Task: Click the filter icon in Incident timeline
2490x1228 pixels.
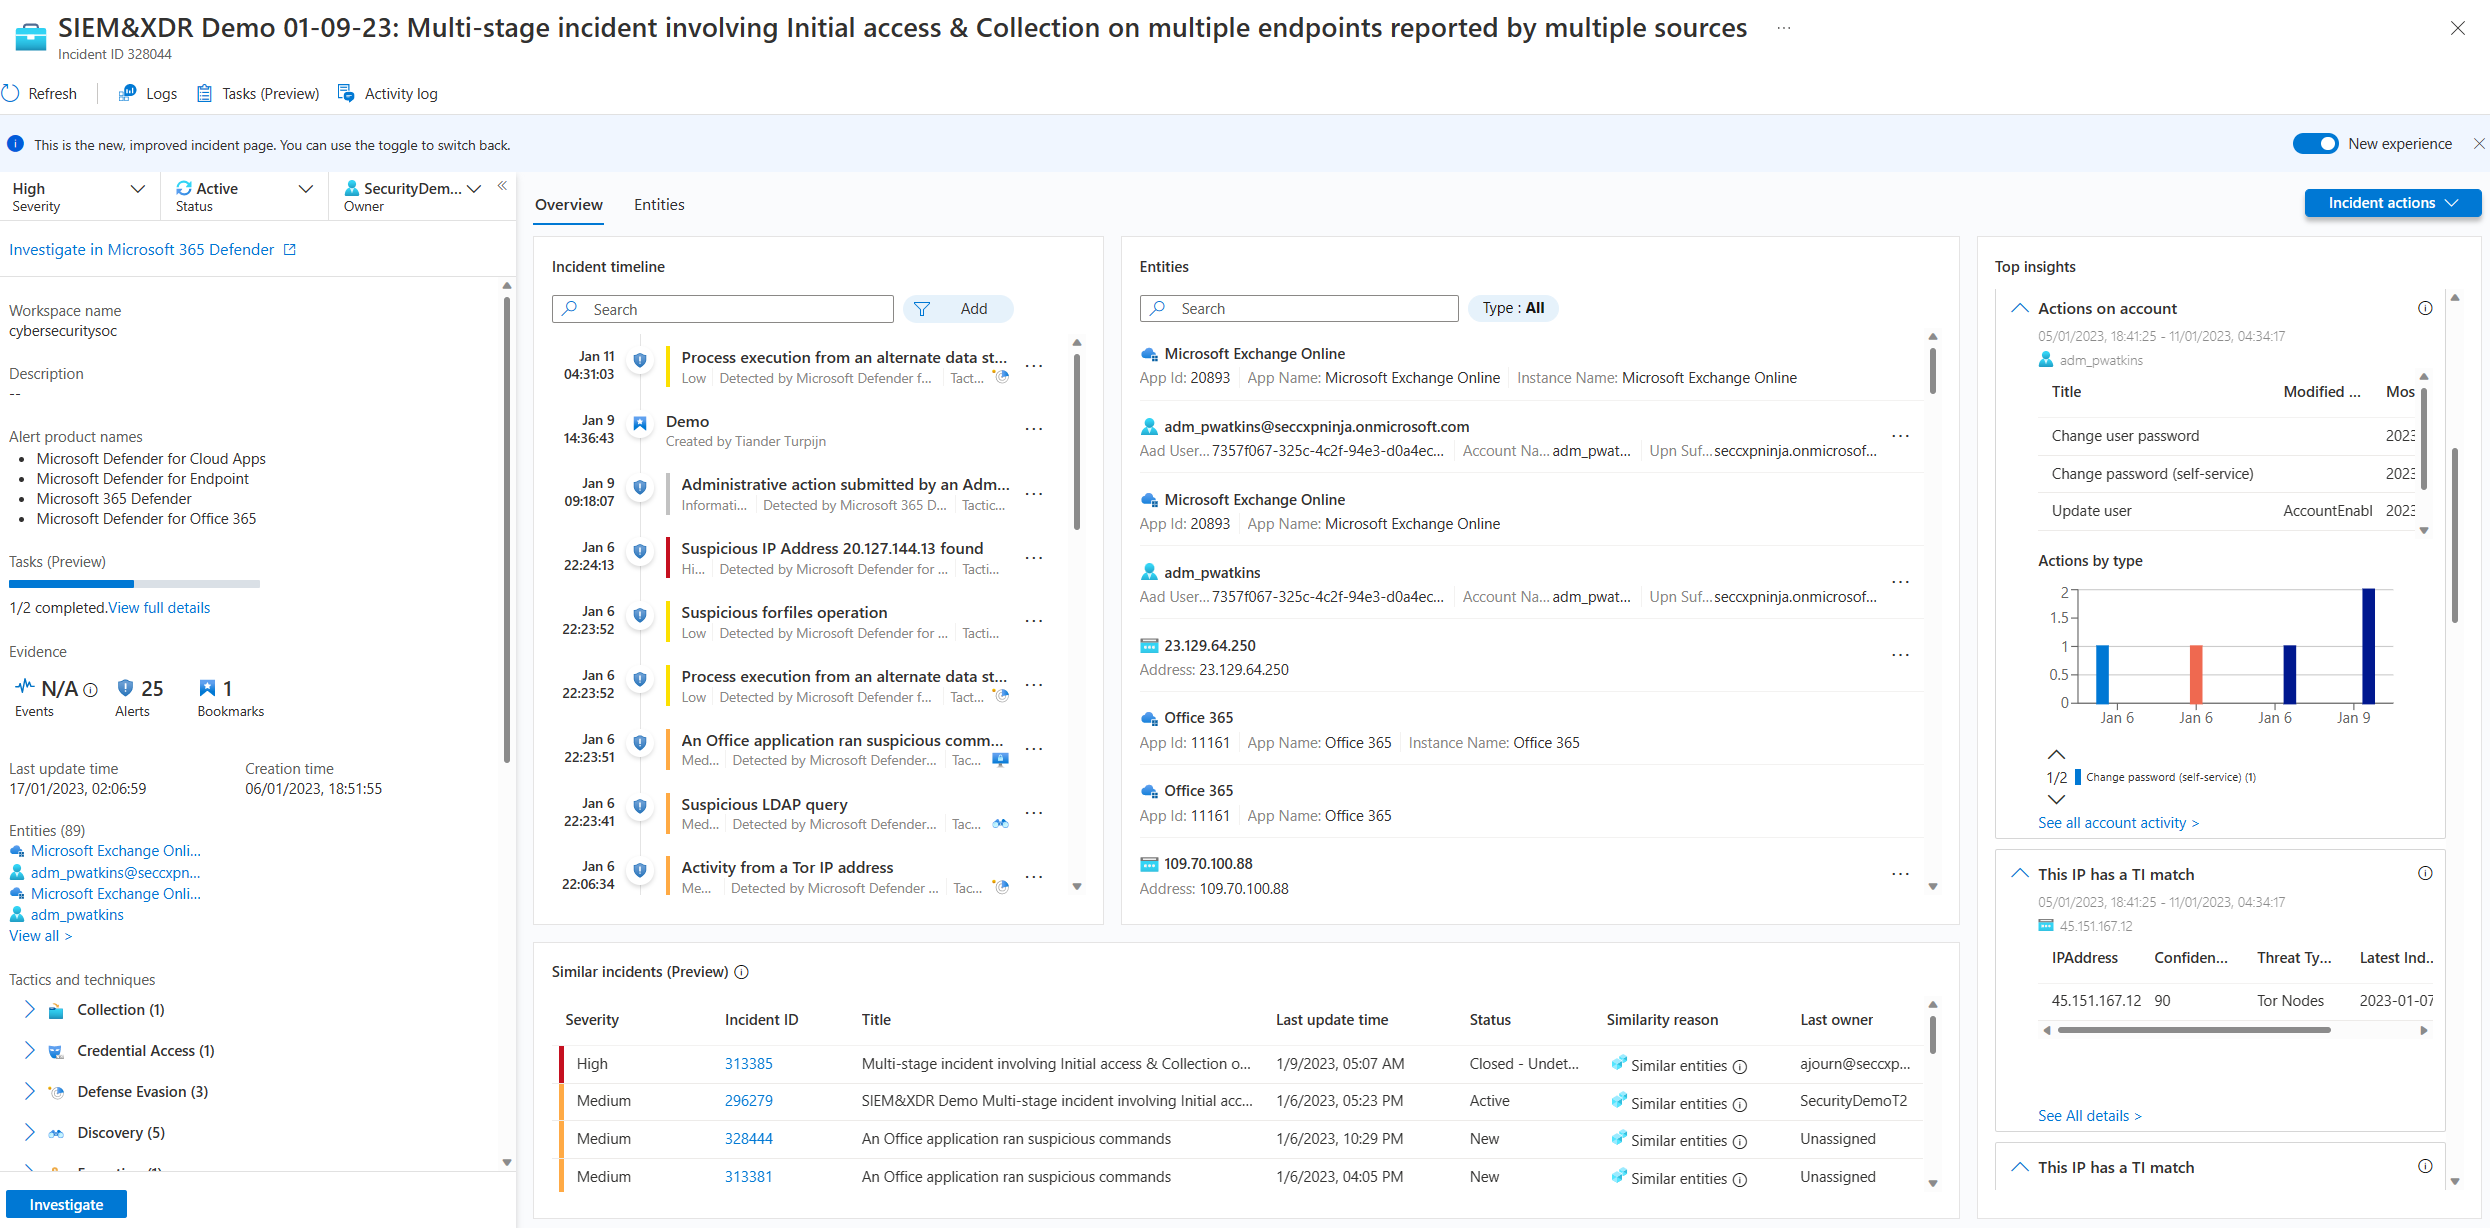Action: pyautogui.click(x=922, y=310)
